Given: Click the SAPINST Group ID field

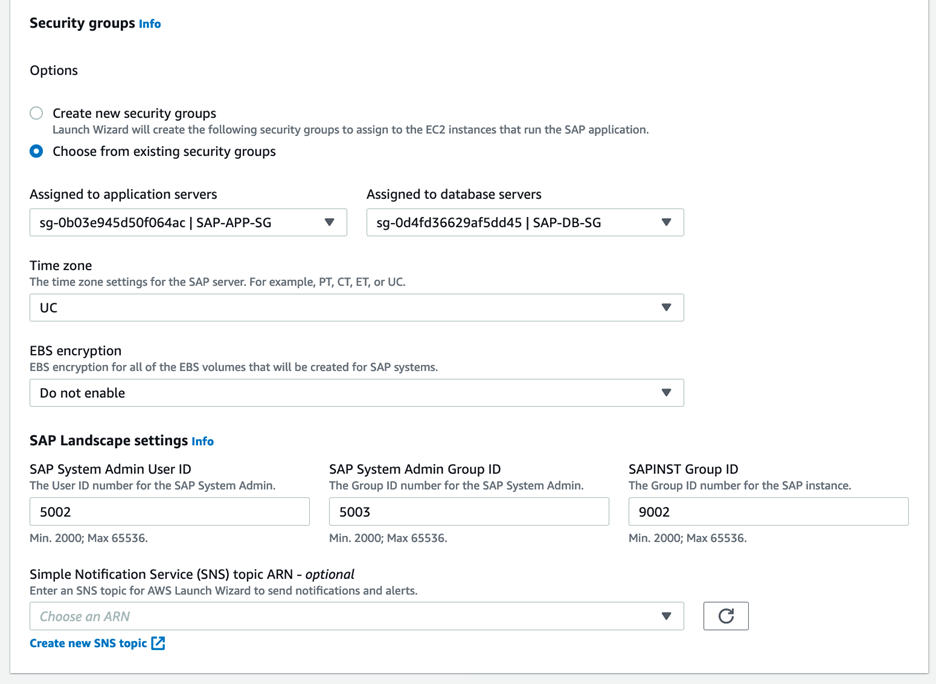Looking at the screenshot, I should [x=768, y=512].
